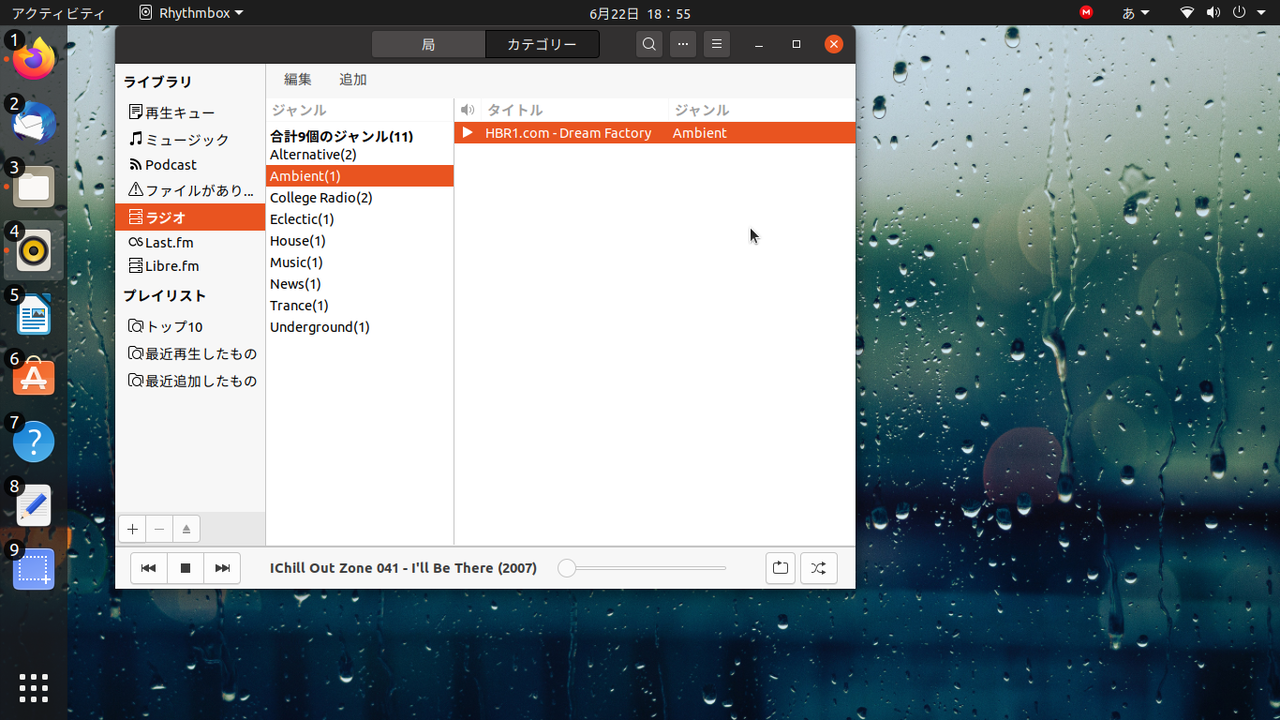The image size is (1280, 720).
Task: Skip to the next track
Action: [222, 568]
